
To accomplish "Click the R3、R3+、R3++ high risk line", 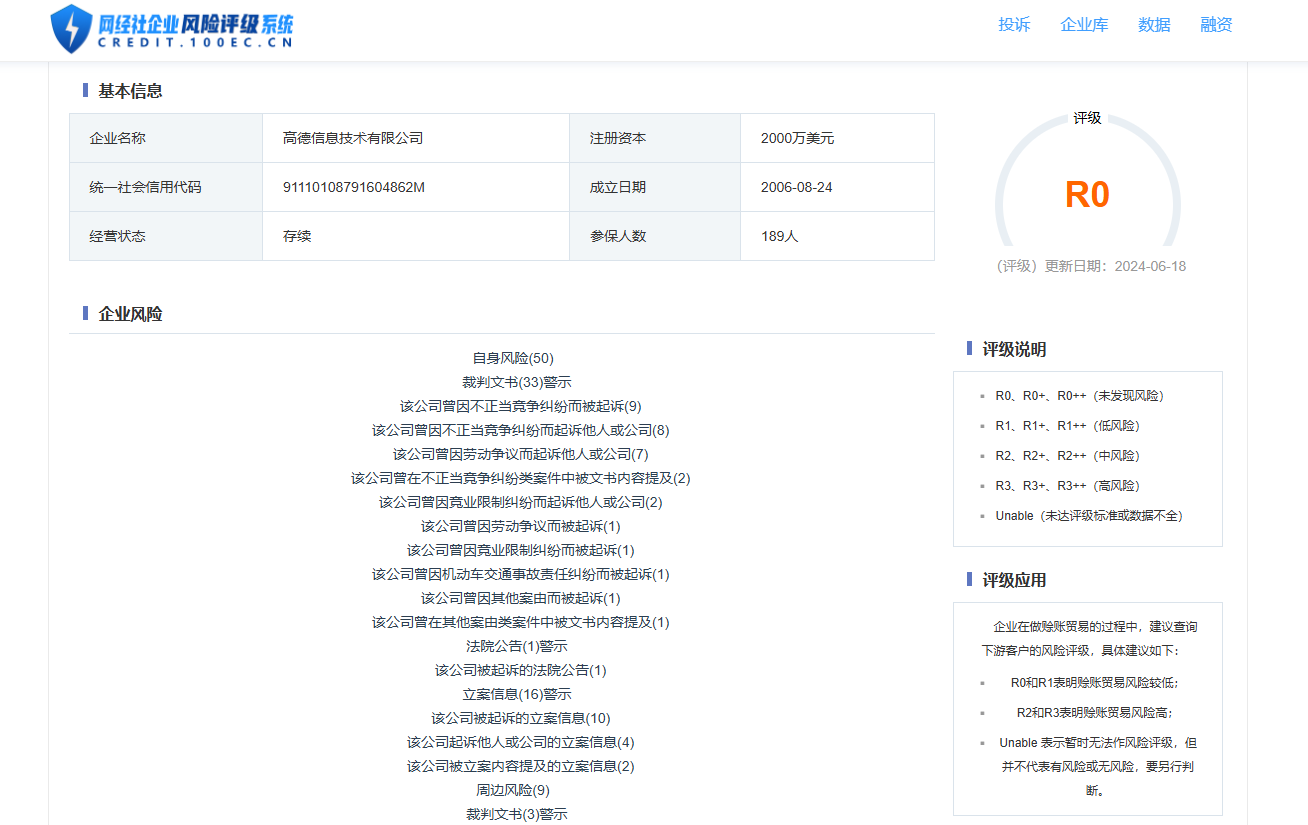I will (1068, 486).
